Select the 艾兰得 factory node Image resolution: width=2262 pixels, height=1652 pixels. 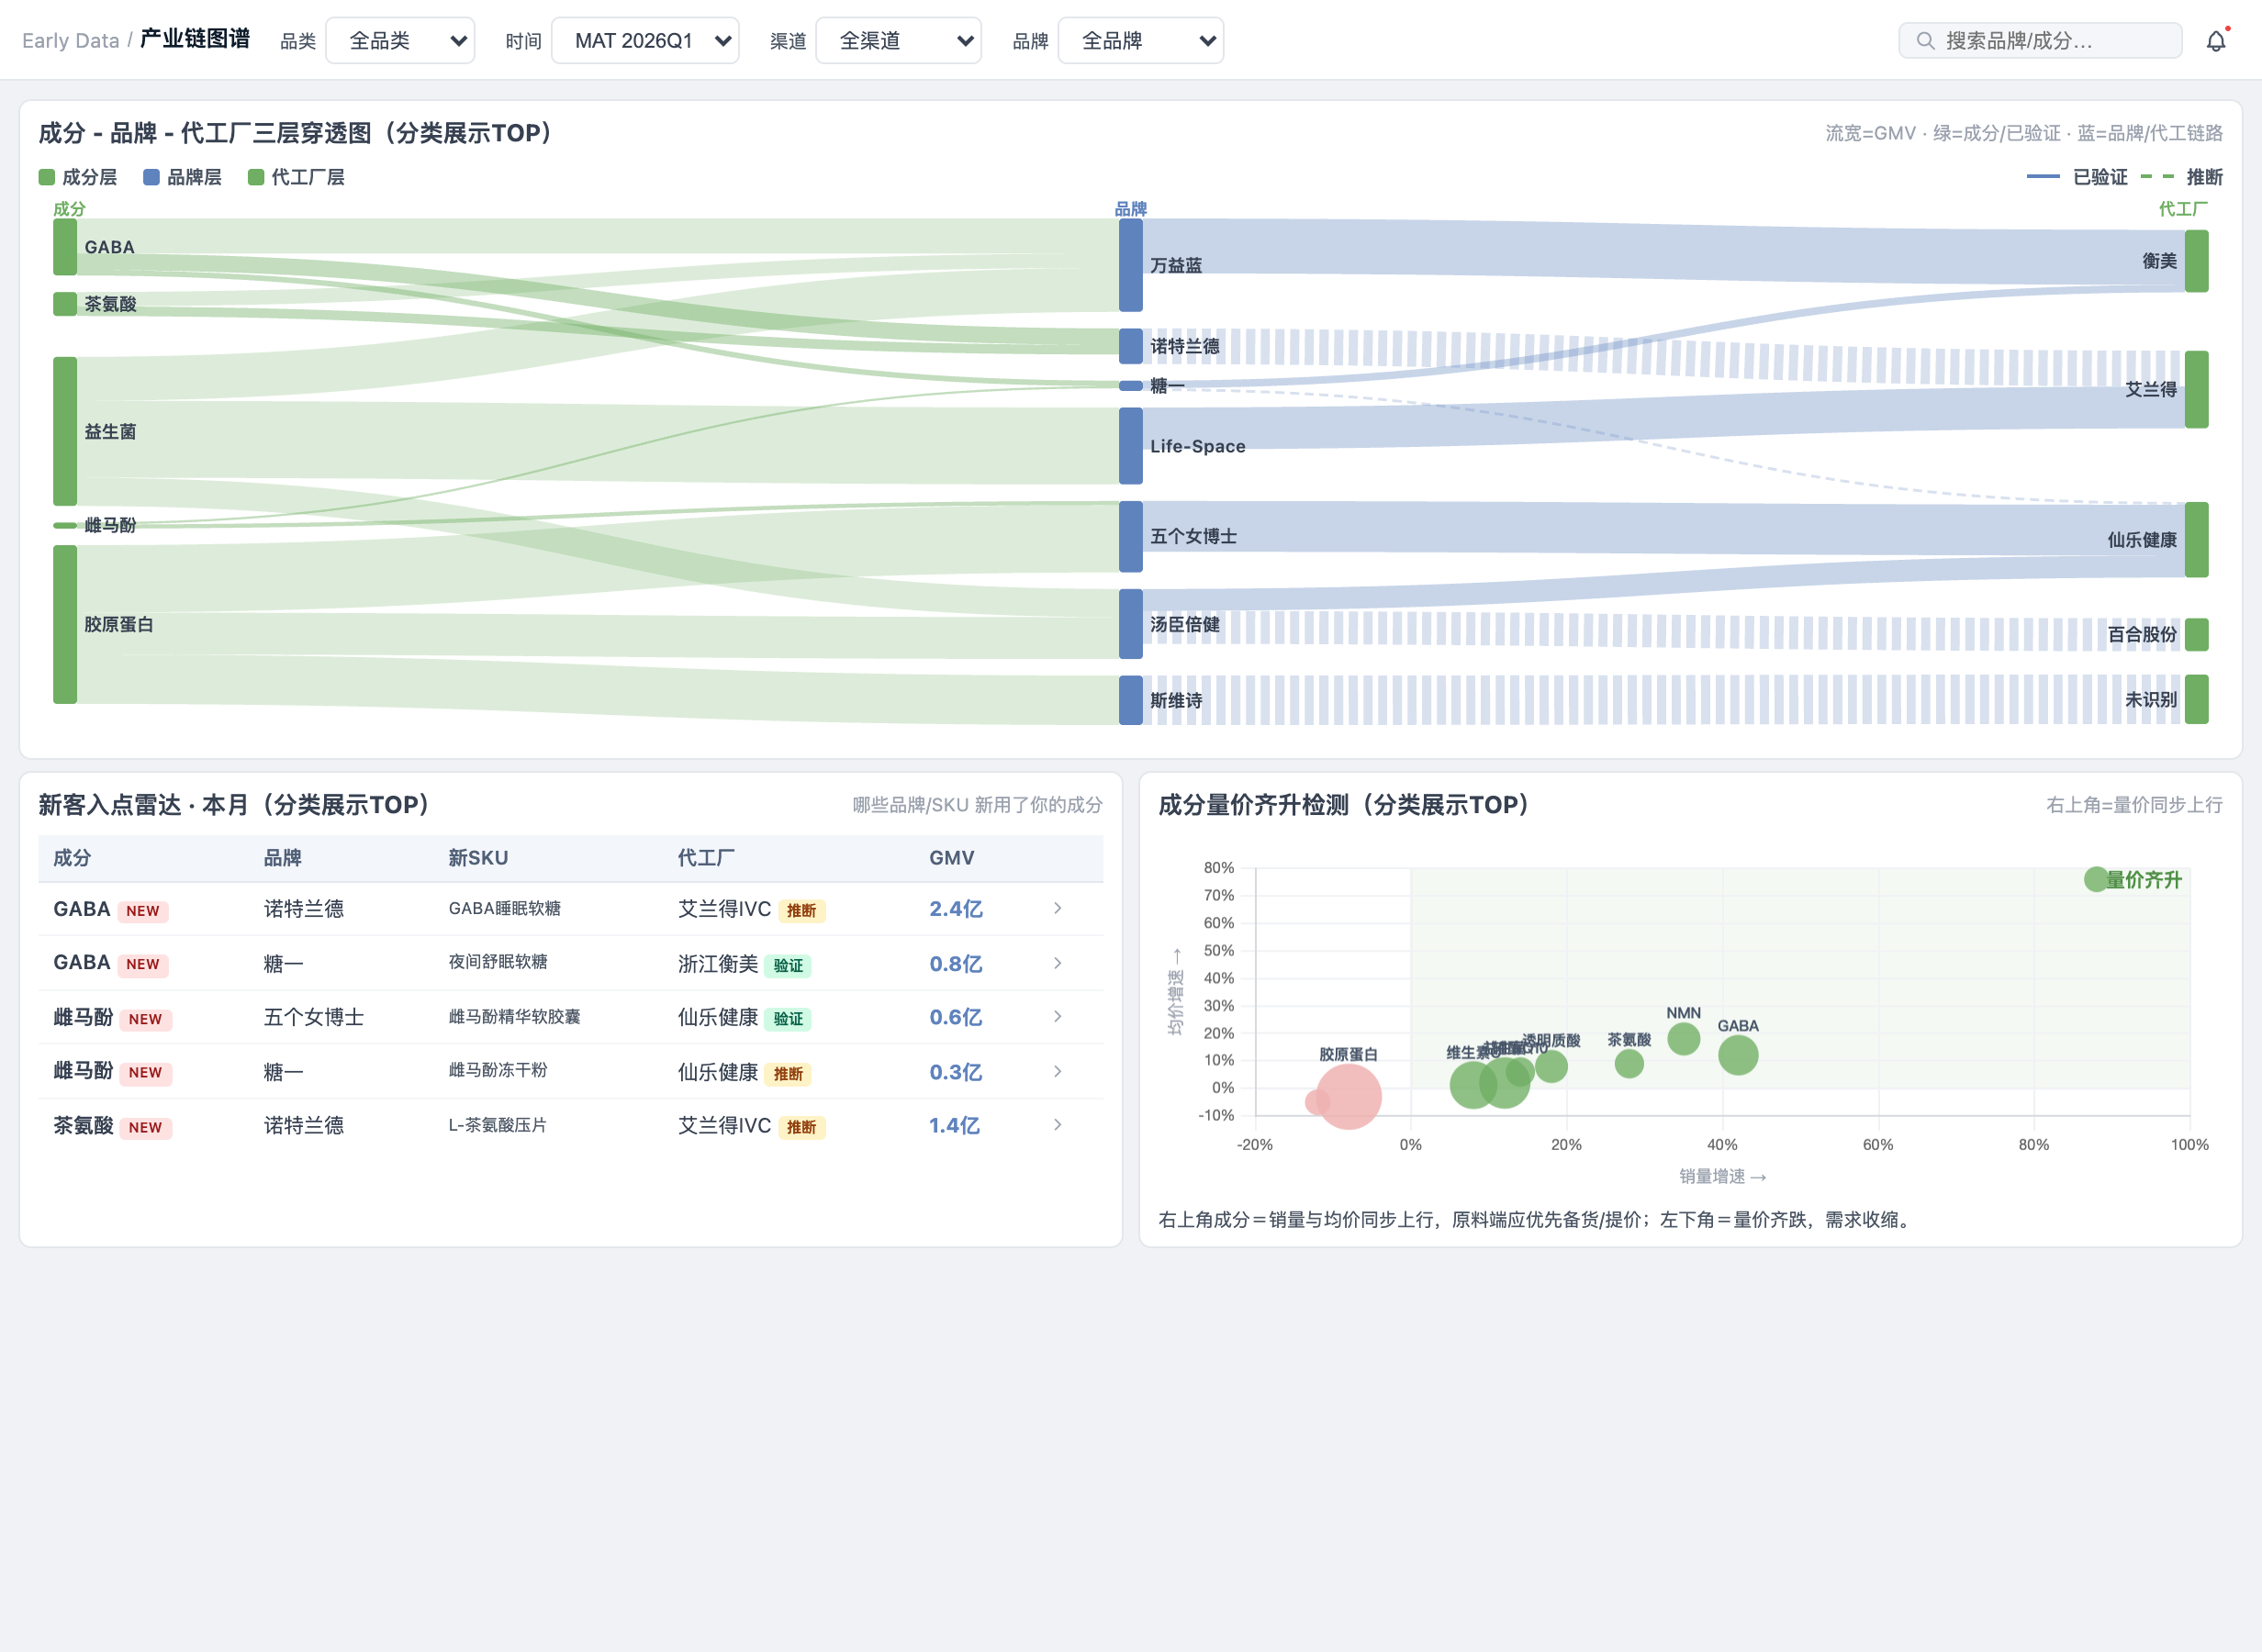[x=2196, y=389]
